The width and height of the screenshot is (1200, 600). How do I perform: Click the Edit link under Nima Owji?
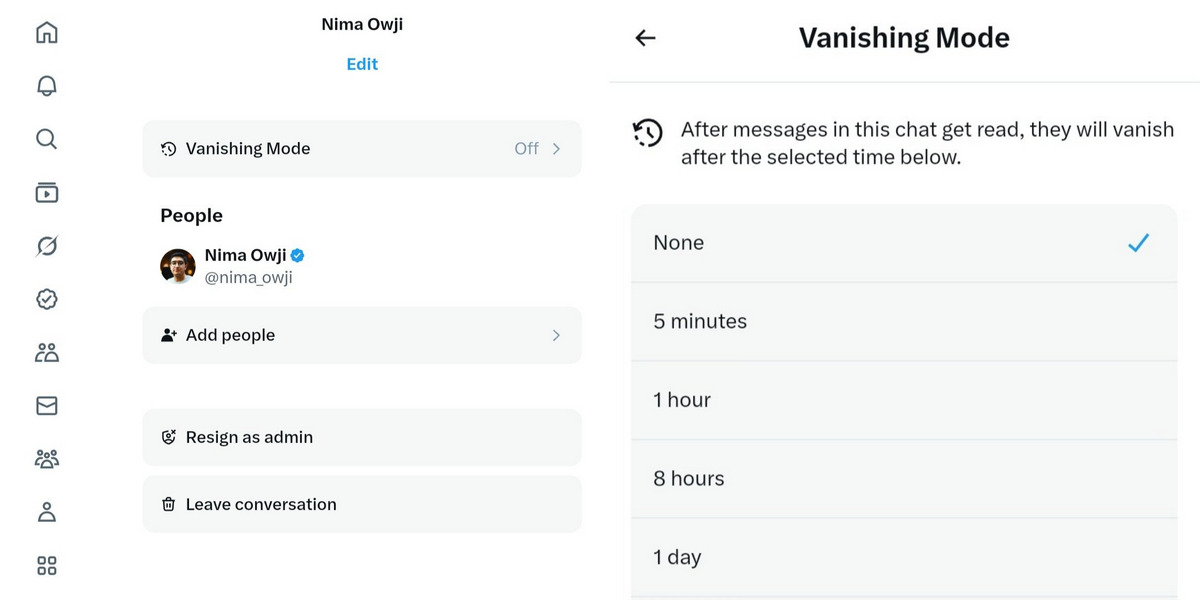pyautogui.click(x=362, y=64)
